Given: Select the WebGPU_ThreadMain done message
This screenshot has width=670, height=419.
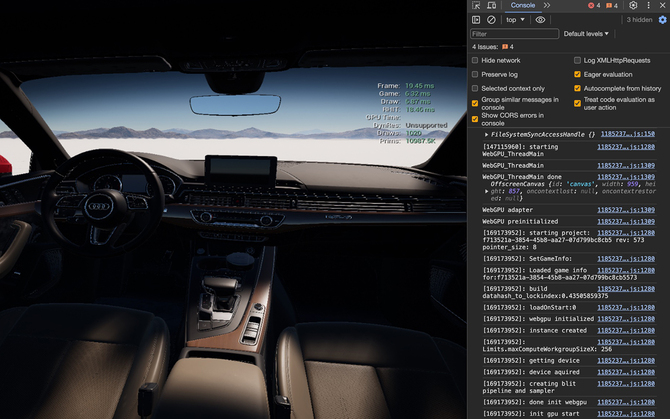Looking at the screenshot, I should 522,176.
